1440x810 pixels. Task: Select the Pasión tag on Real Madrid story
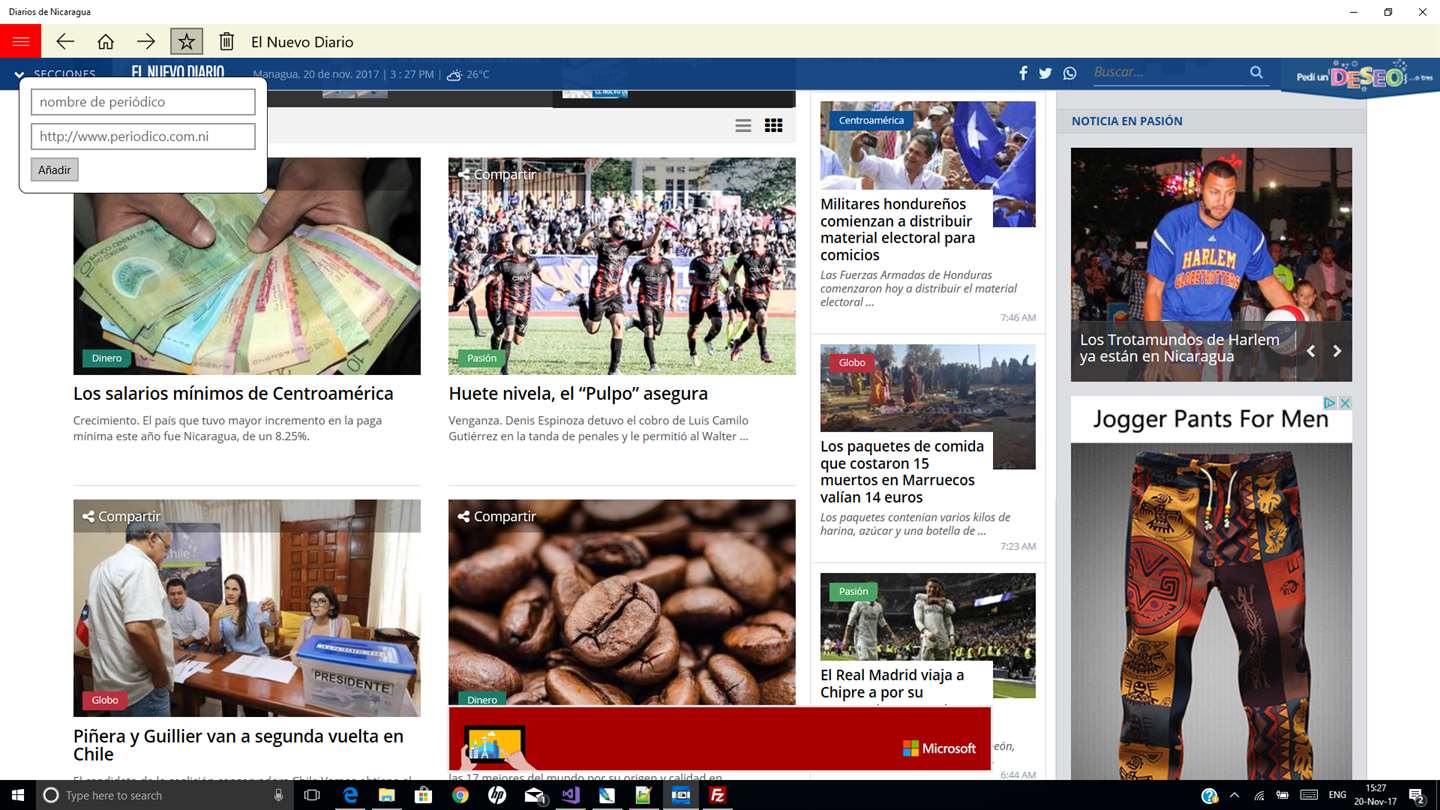(x=853, y=591)
